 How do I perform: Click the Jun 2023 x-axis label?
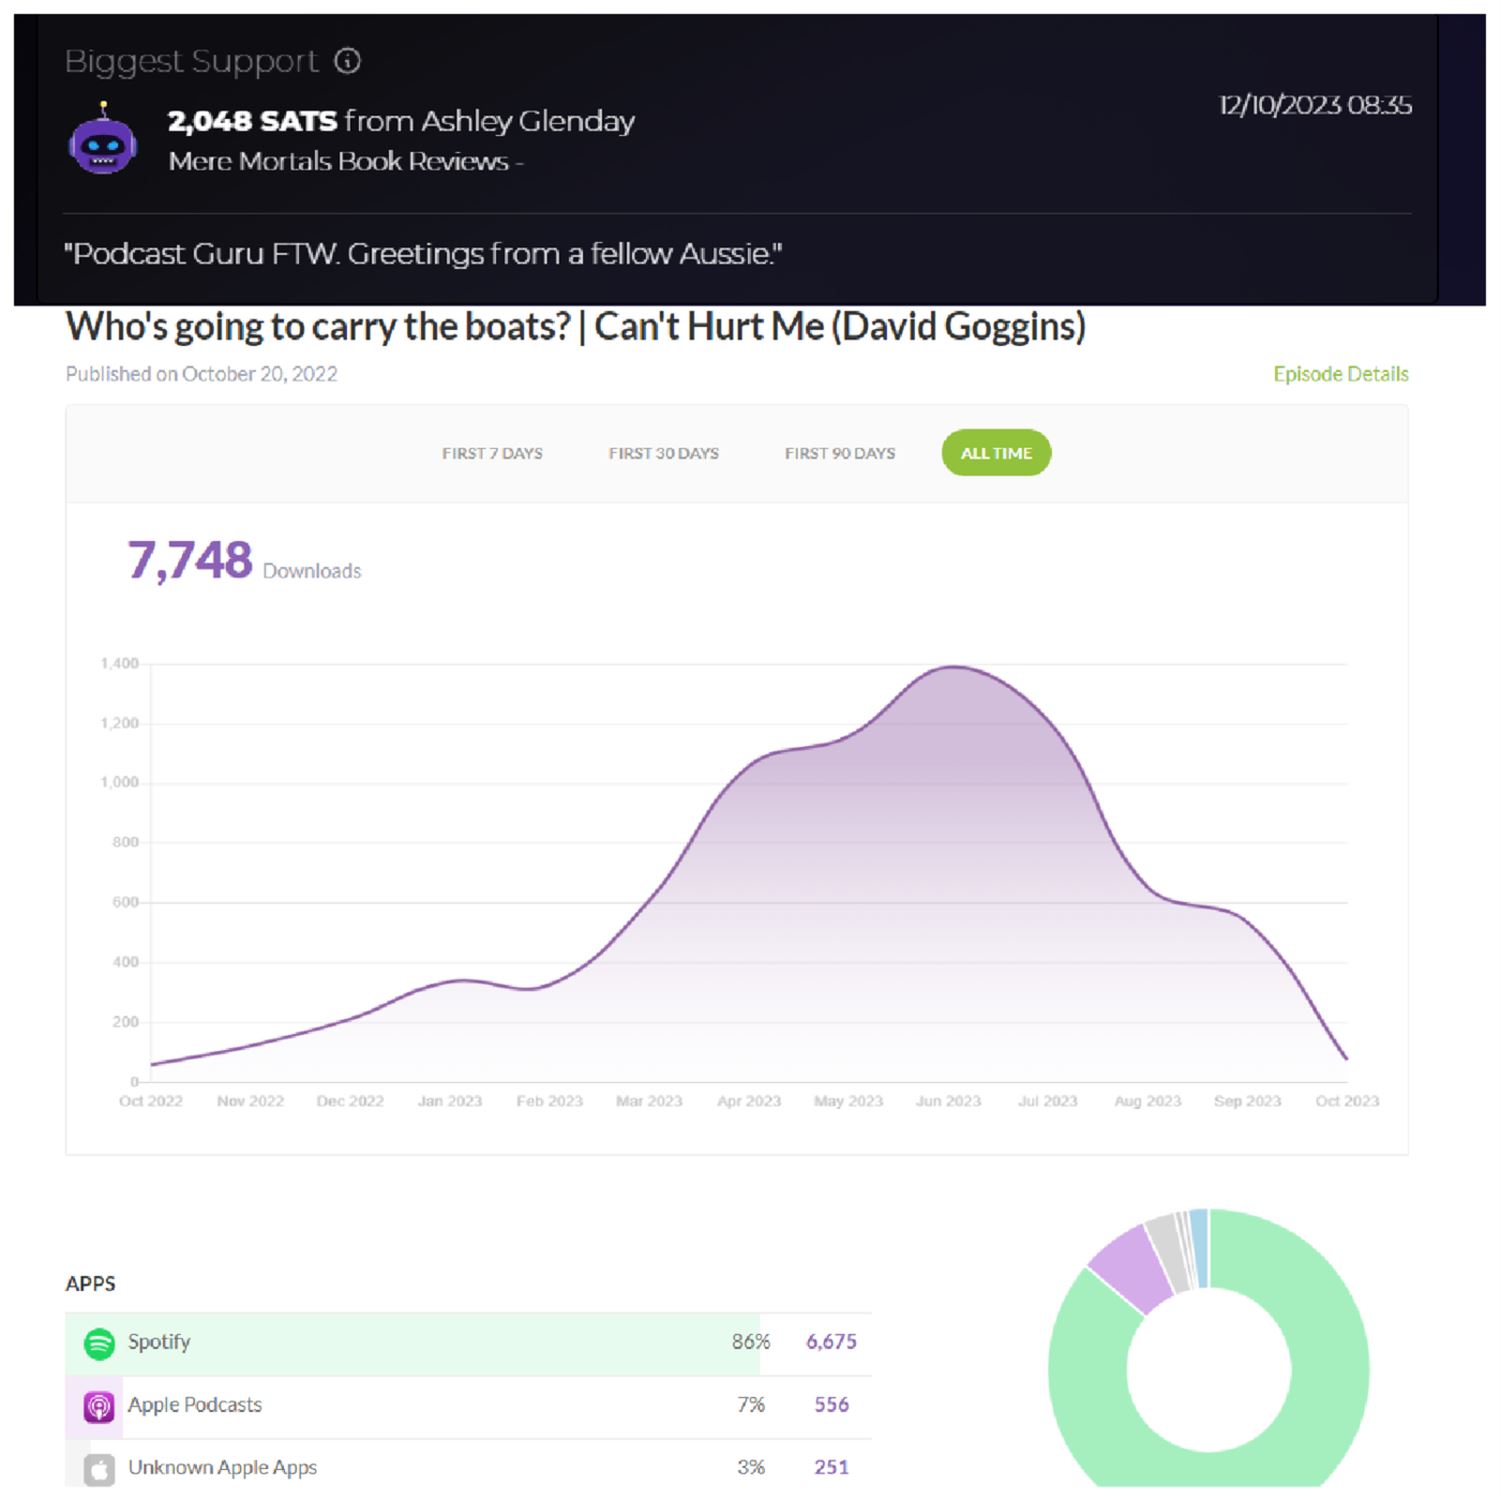point(948,1101)
